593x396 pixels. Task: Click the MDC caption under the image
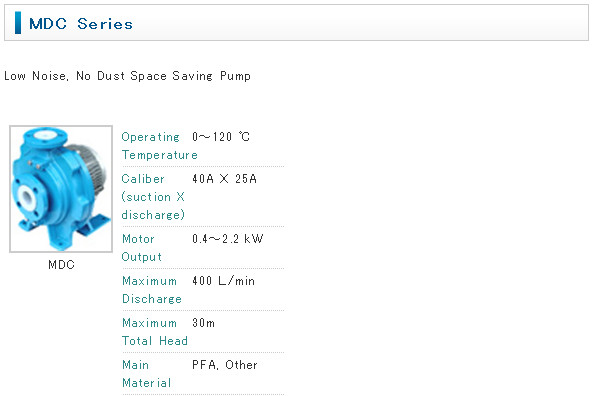pyautogui.click(x=61, y=264)
